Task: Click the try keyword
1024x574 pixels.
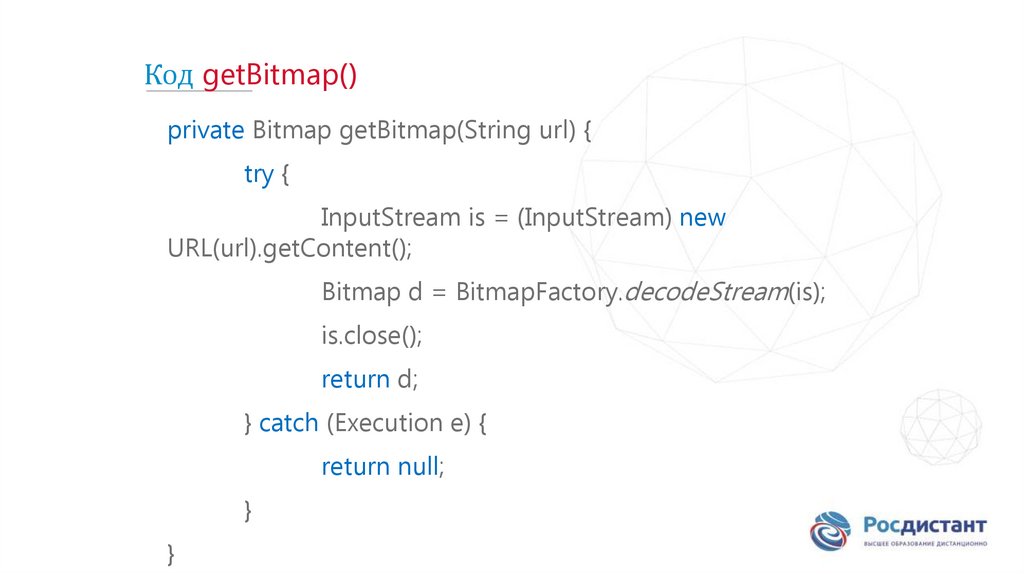Action: click(258, 174)
